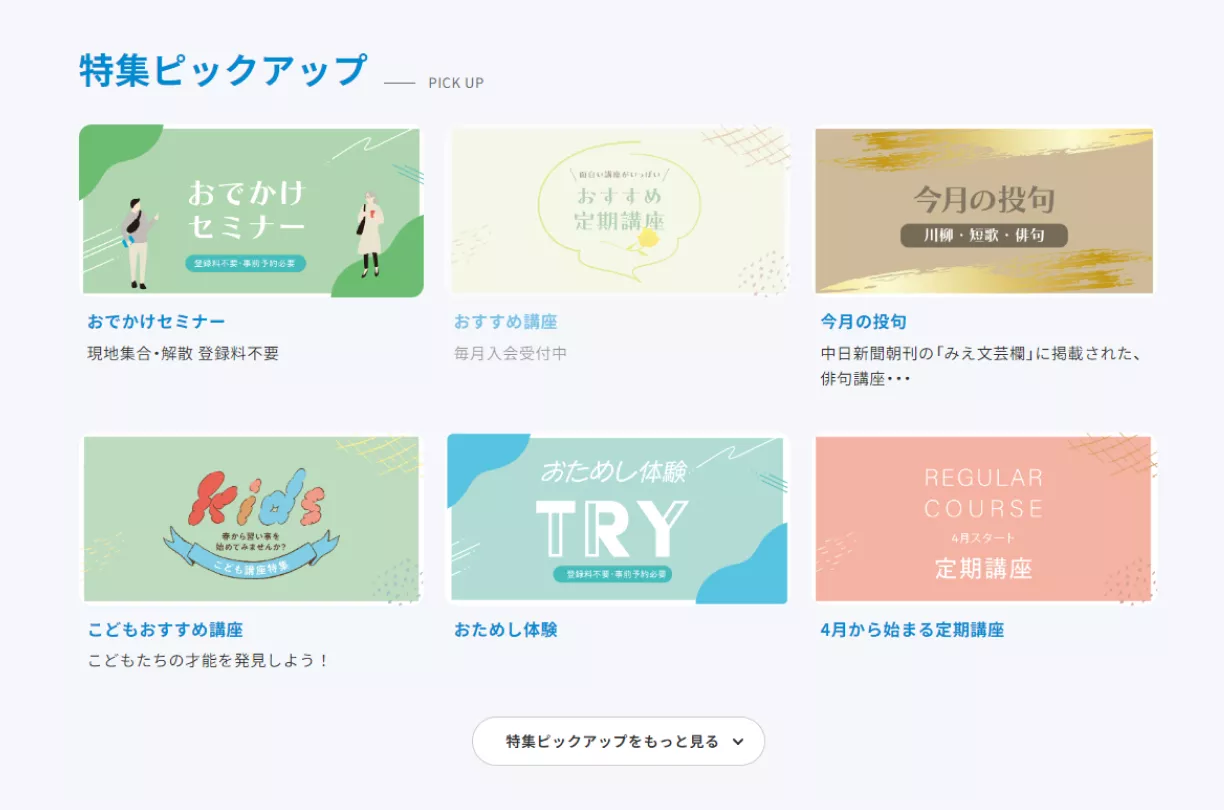Click the PICK UP subtitle label
This screenshot has width=1224, height=810.
456,83
